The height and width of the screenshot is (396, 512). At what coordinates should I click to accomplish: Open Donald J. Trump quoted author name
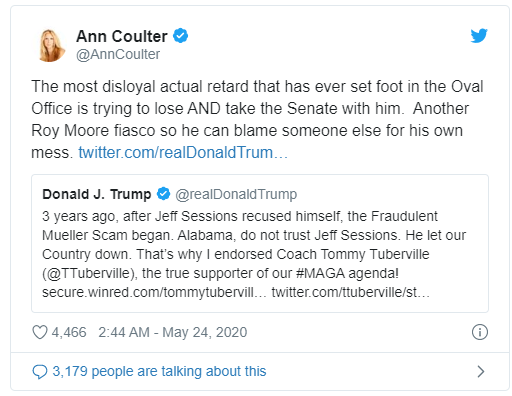coord(97,194)
